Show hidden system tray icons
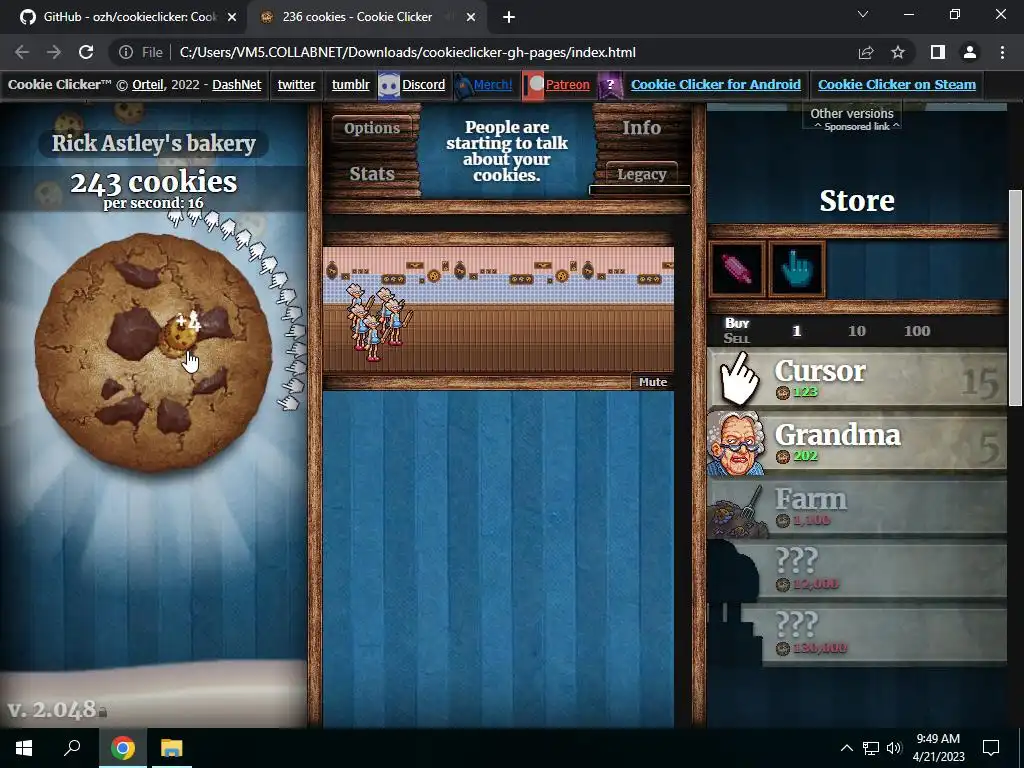This screenshot has width=1024, height=768. [x=846, y=748]
